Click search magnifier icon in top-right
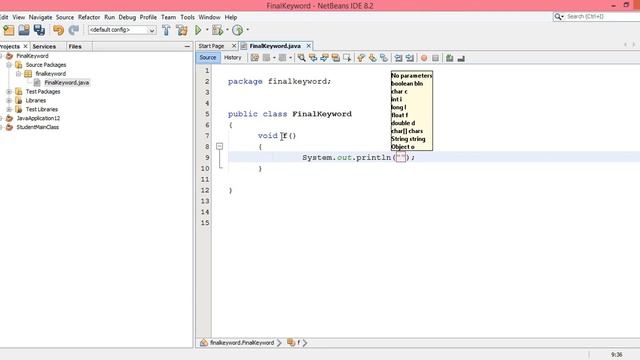 click(558, 16)
